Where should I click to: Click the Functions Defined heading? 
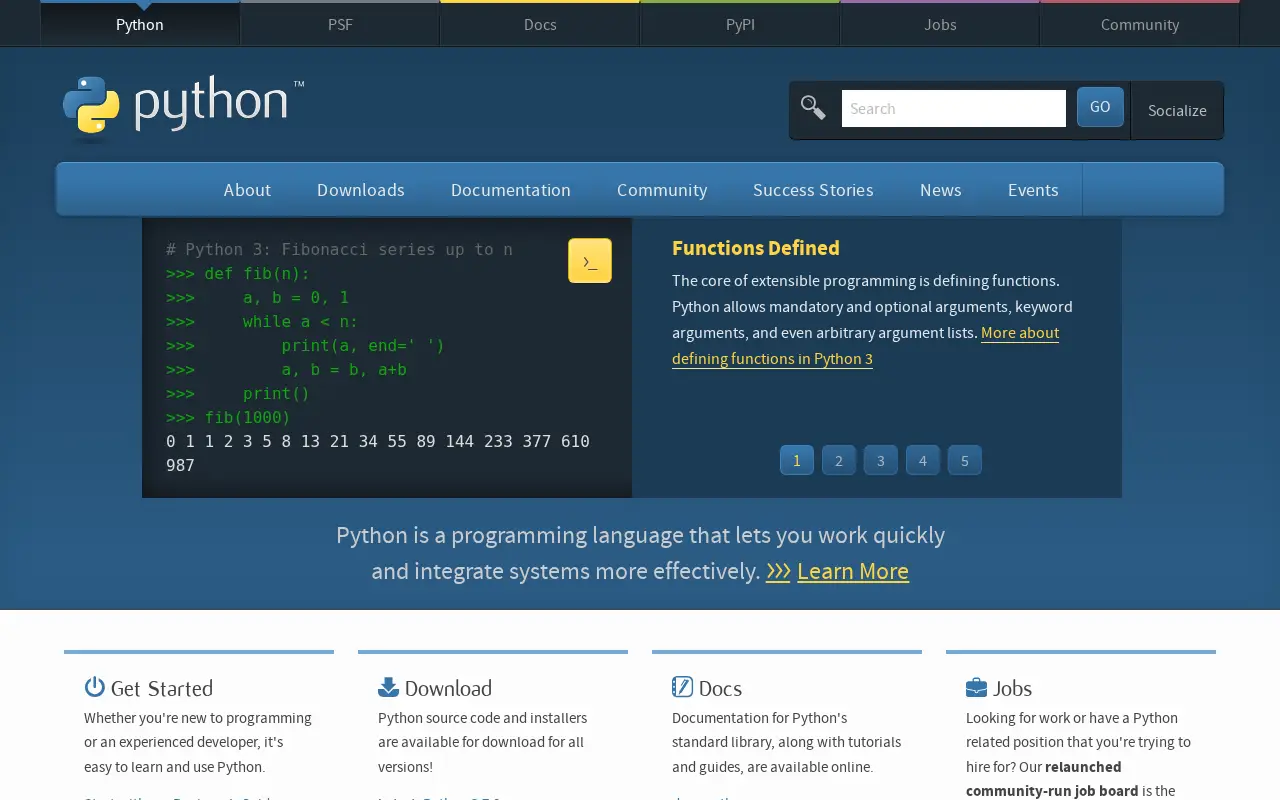(x=756, y=248)
